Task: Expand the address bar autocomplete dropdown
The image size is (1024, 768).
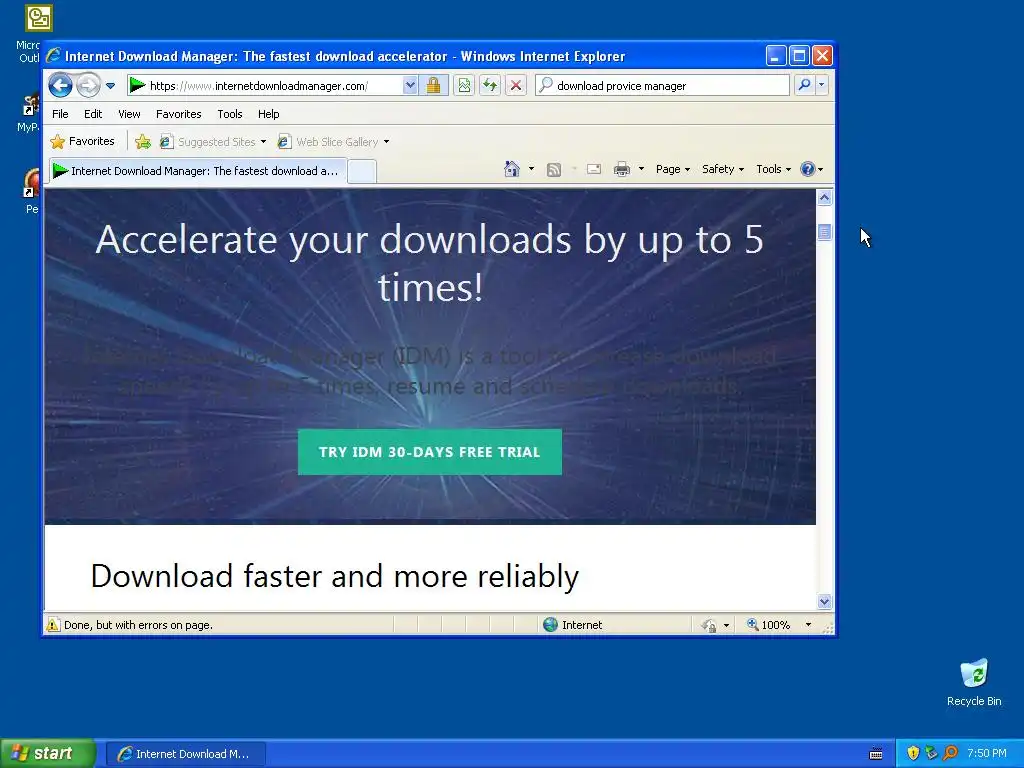Action: point(409,86)
